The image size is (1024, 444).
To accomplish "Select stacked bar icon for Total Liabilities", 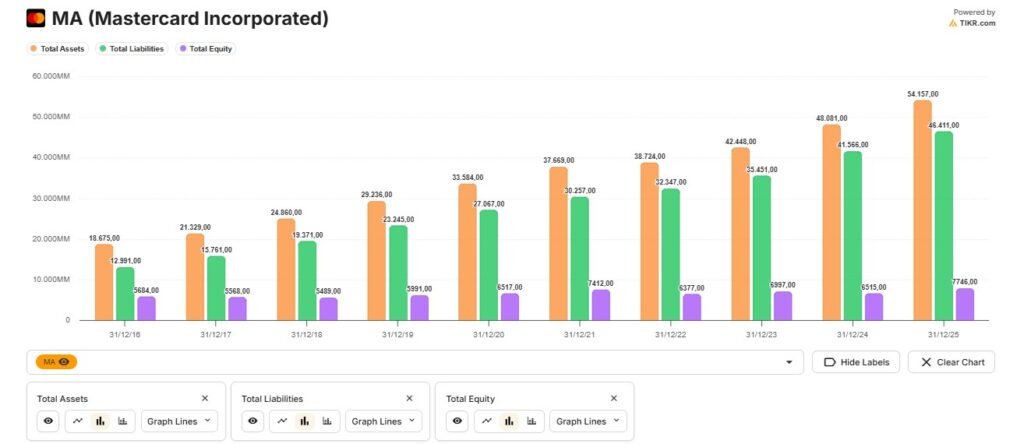I will 327,421.
